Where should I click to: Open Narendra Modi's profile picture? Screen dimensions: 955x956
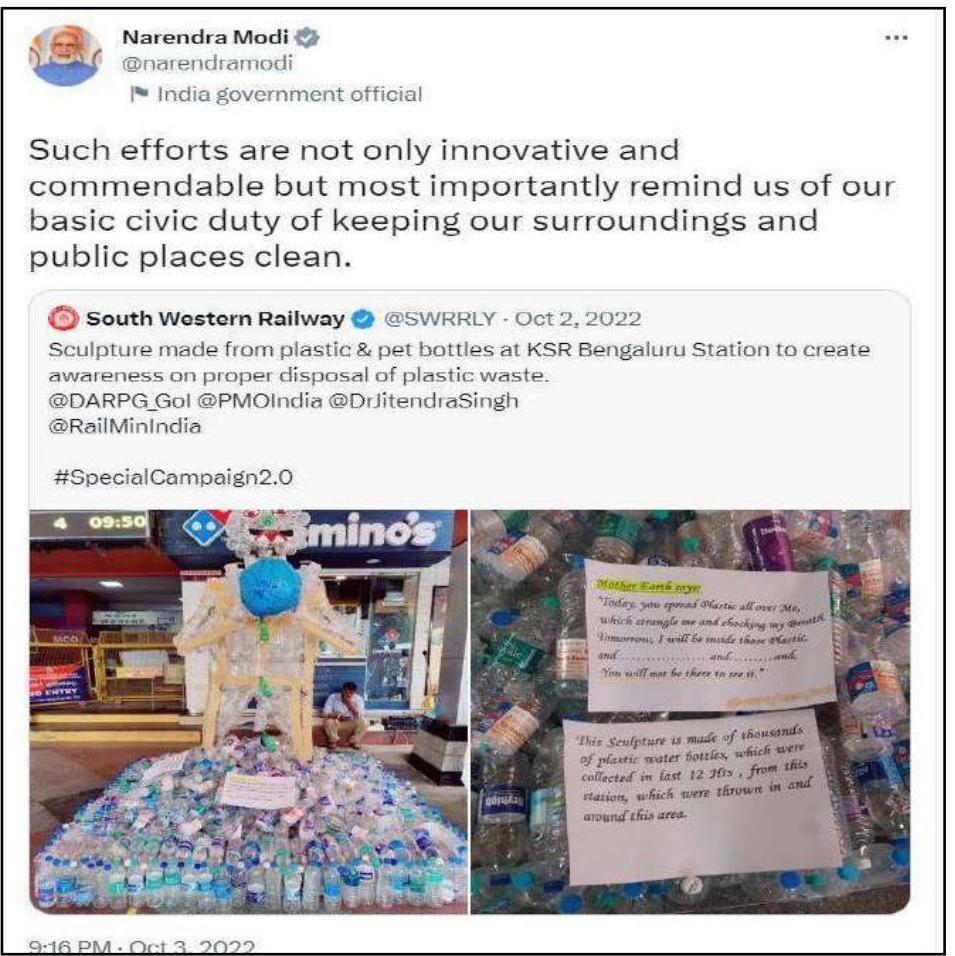click(65, 55)
